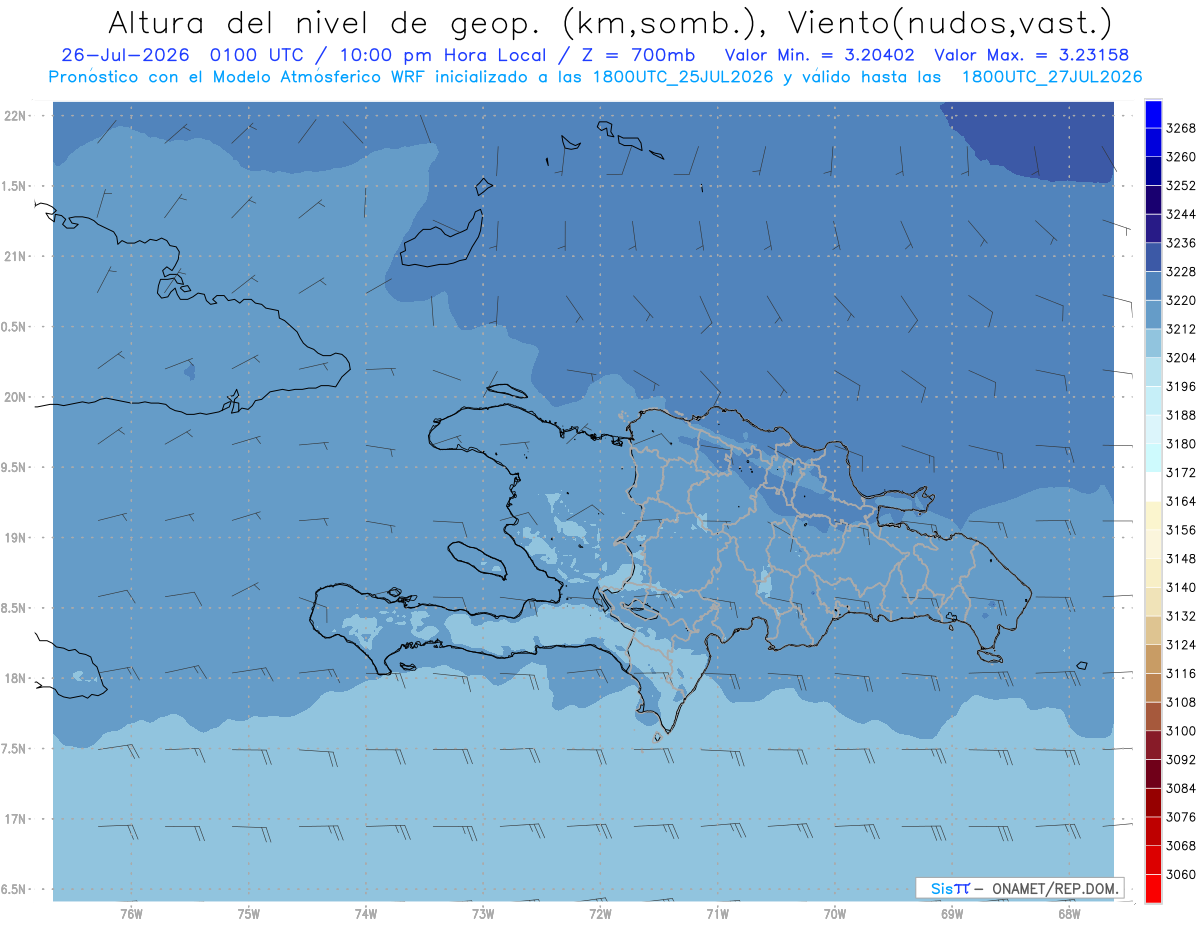This screenshot has width=1200, height=927.
Task: Click the date text '26-Jul-2026'
Action: [x=127, y=55]
